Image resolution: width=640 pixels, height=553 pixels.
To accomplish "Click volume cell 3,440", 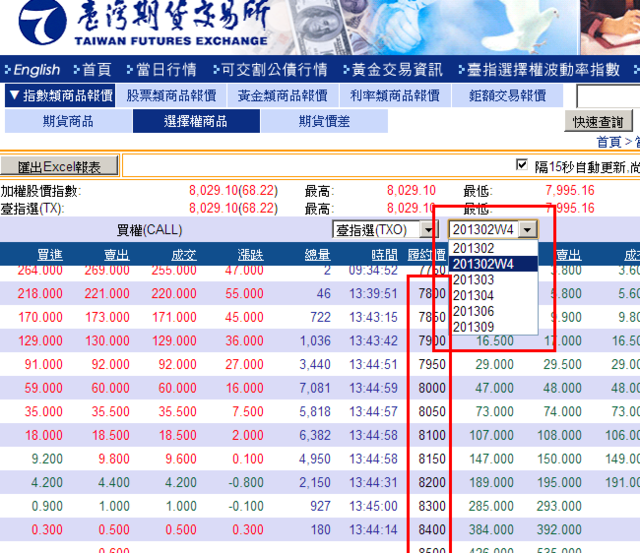I will [x=315, y=364].
